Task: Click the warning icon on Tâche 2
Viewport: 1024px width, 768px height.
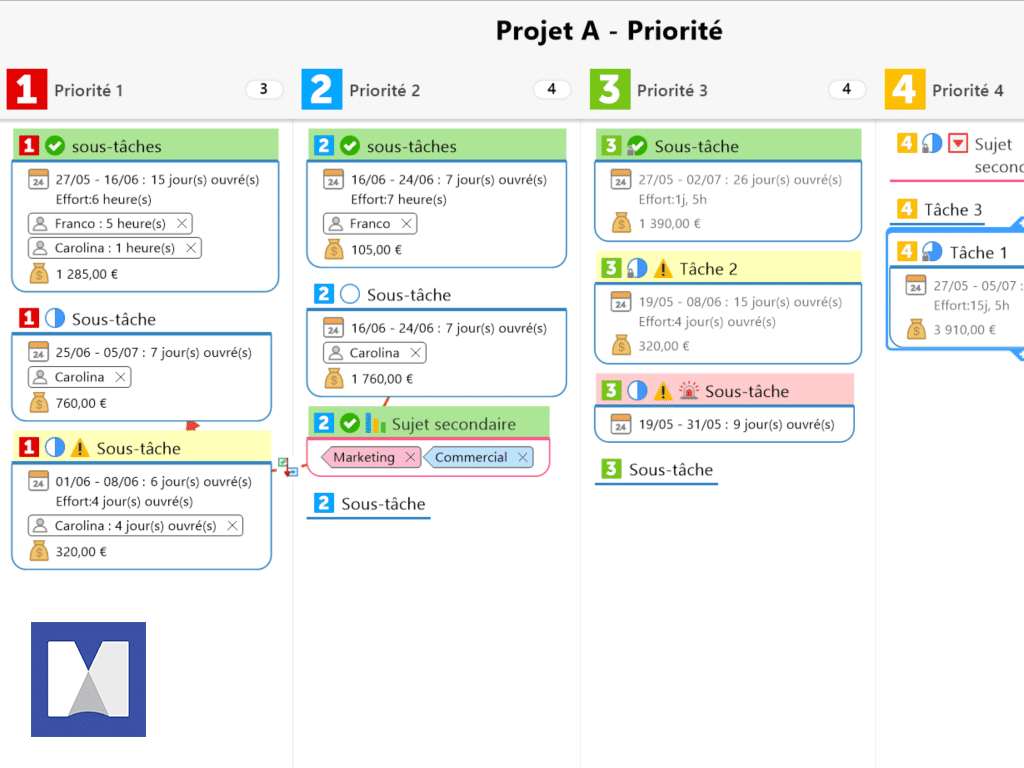Action: (663, 269)
